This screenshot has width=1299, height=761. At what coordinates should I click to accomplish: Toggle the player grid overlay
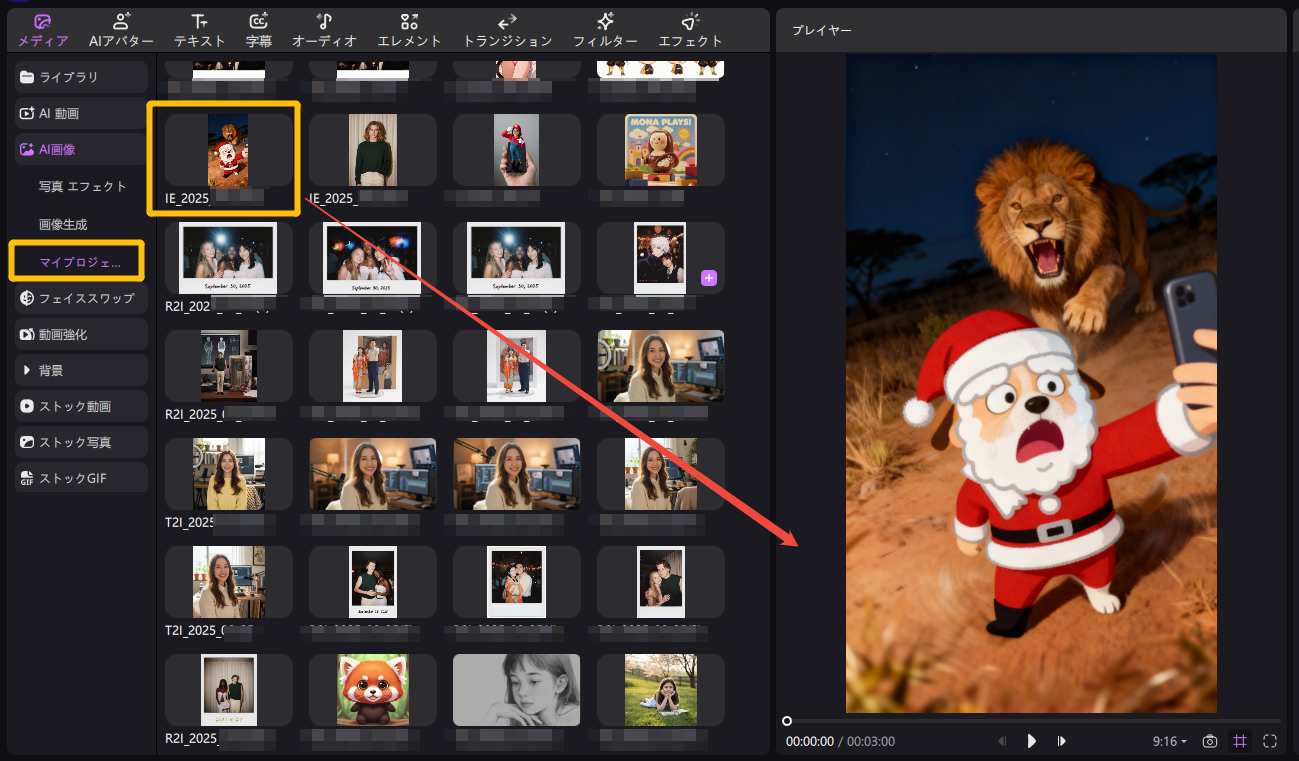tap(1240, 741)
